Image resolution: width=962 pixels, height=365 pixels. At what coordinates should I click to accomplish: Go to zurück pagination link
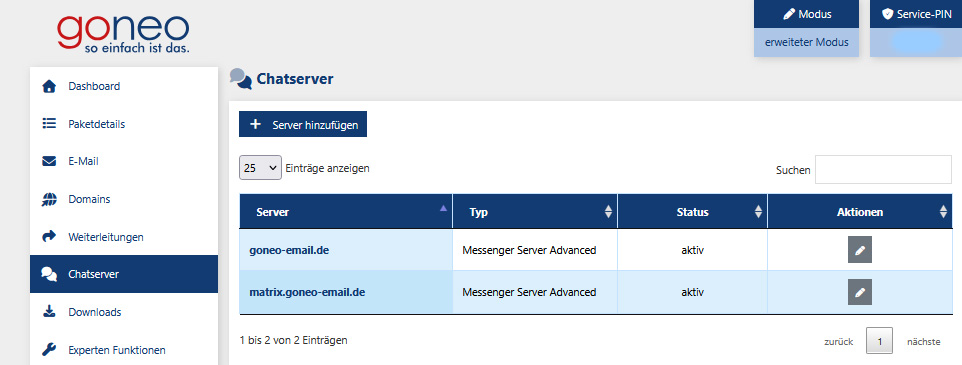tap(839, 342)
